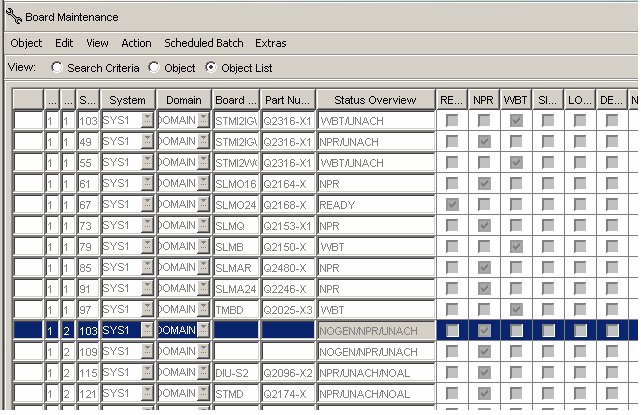Open Domain dropdown in the DIU-S2 row
The height and width of the screenshot is (415, 641).
(x=203, y=372)
